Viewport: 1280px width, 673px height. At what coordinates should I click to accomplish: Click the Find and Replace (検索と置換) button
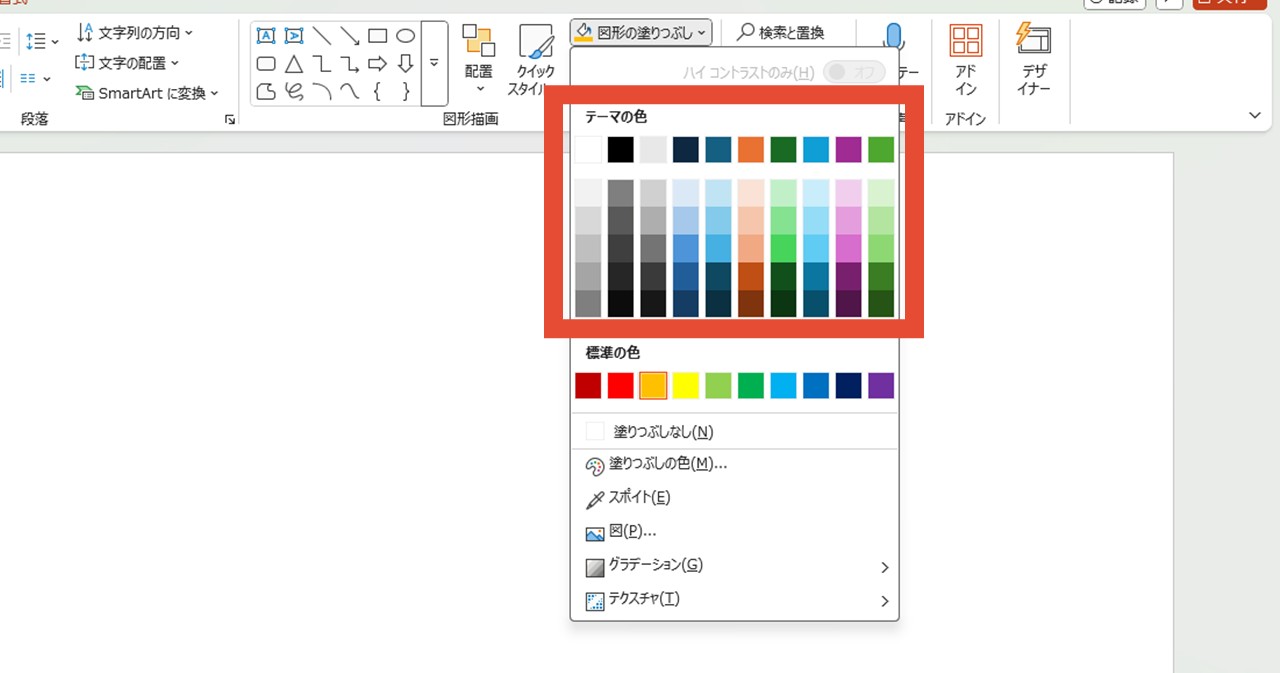781,33
